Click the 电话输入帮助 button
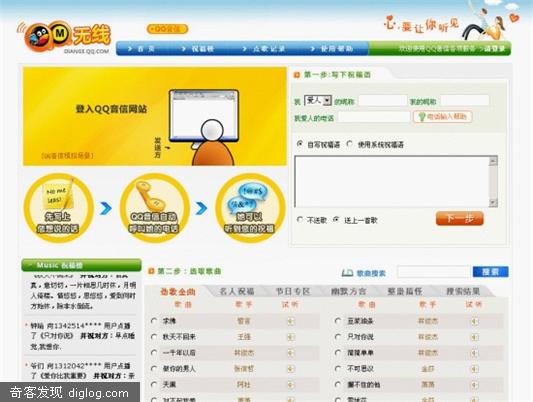 click(442, 117)
